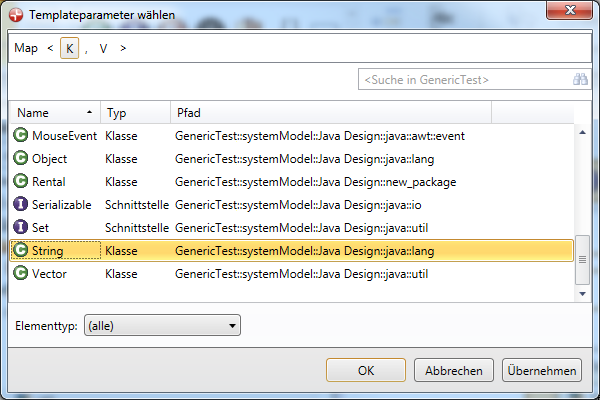This screenshot has height=400, width=600.
Task: Click the binoculars search icon
Action: click(580, 79)
